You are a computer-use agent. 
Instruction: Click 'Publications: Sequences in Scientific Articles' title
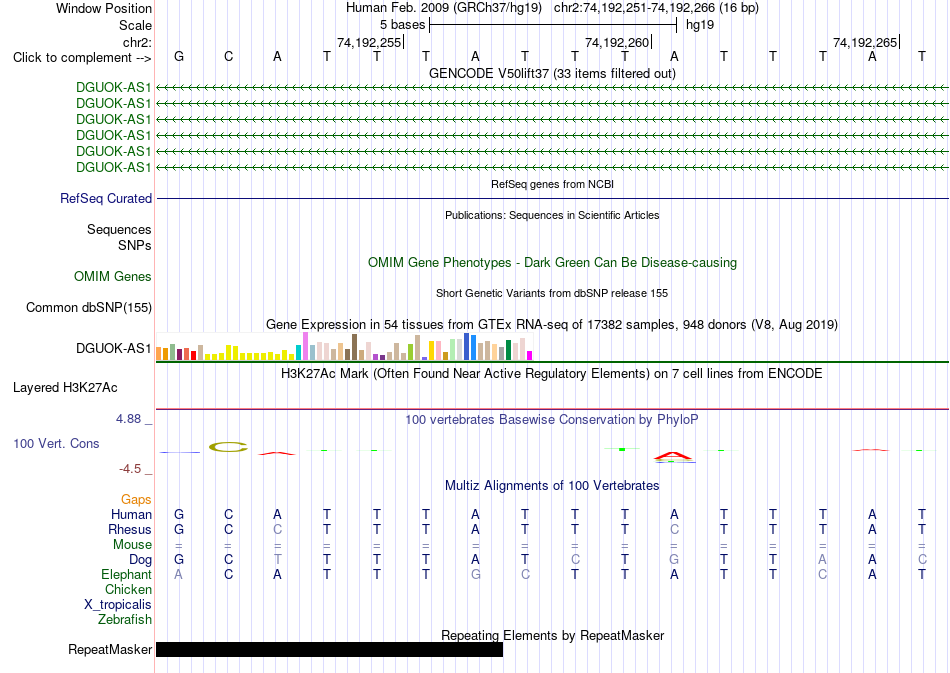pos(553,215)
